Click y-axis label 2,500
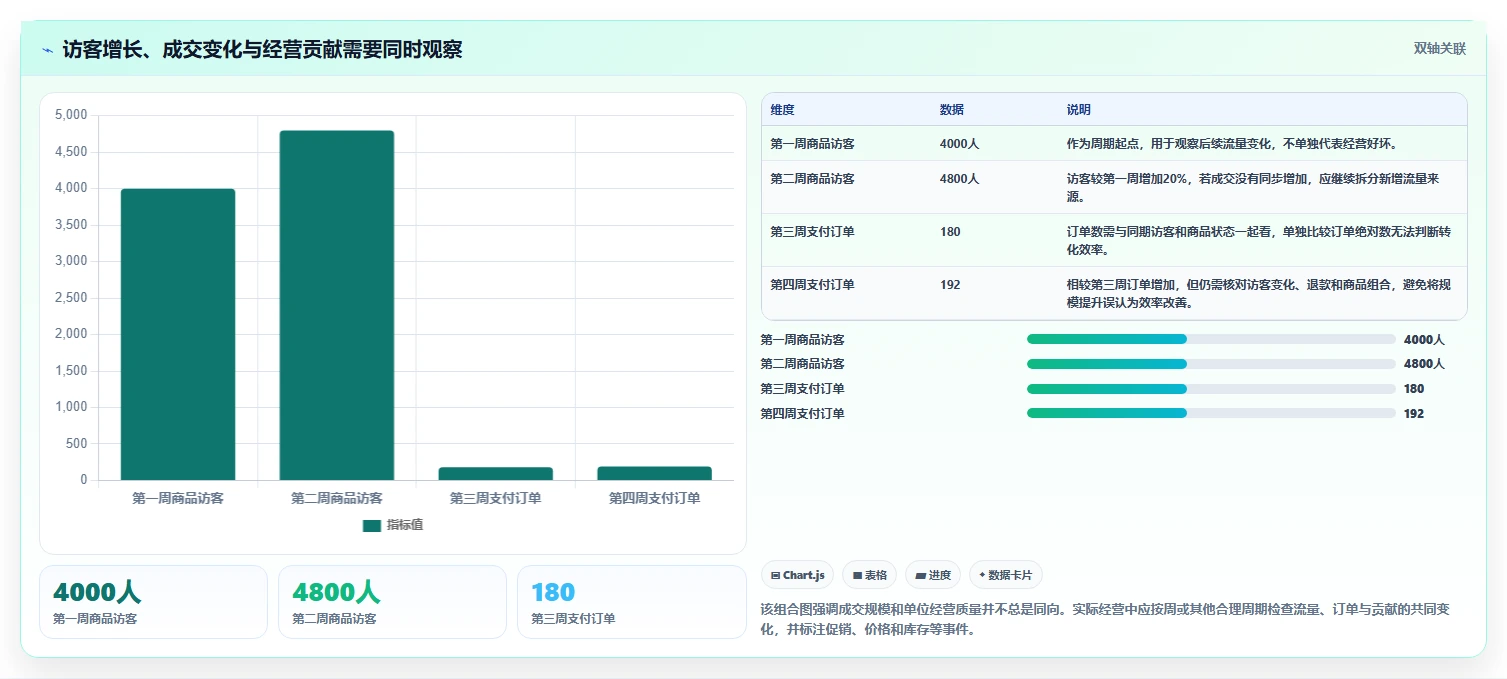The image size is (1507, 679). click(x=71, y=298)
